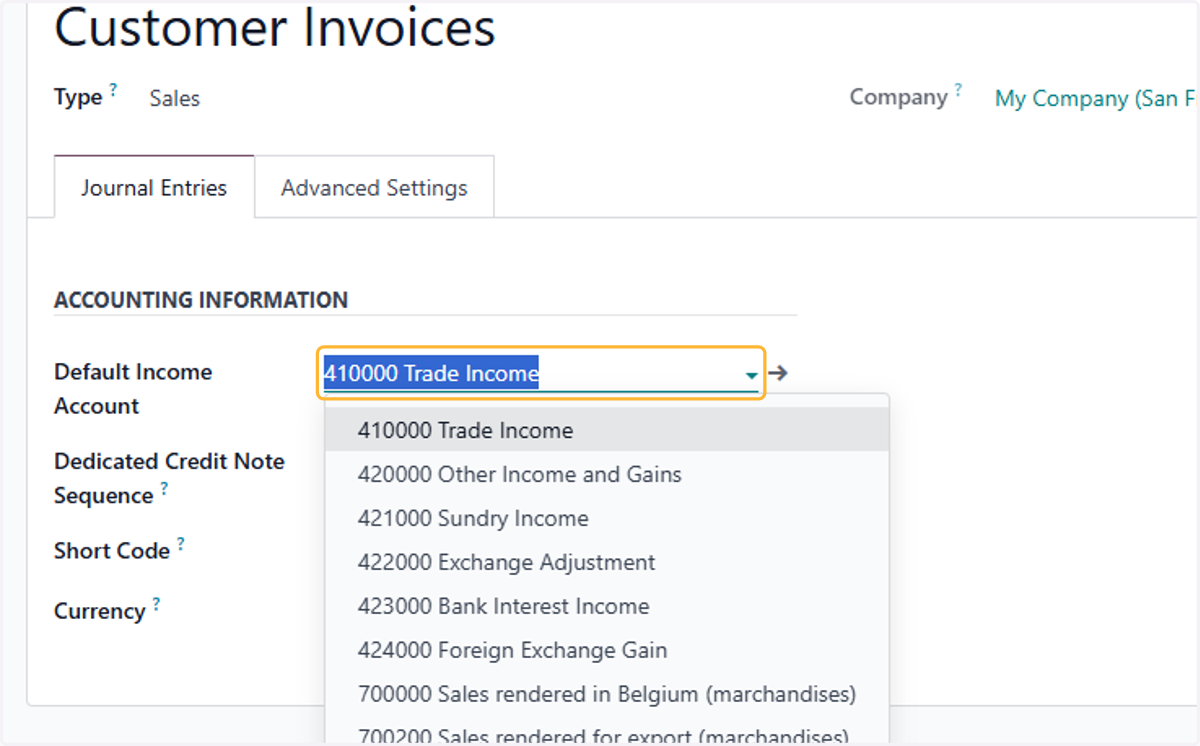Viewport: 1200px width, 746px height.
Task: Click the Currency label
Action: point(100,611)
